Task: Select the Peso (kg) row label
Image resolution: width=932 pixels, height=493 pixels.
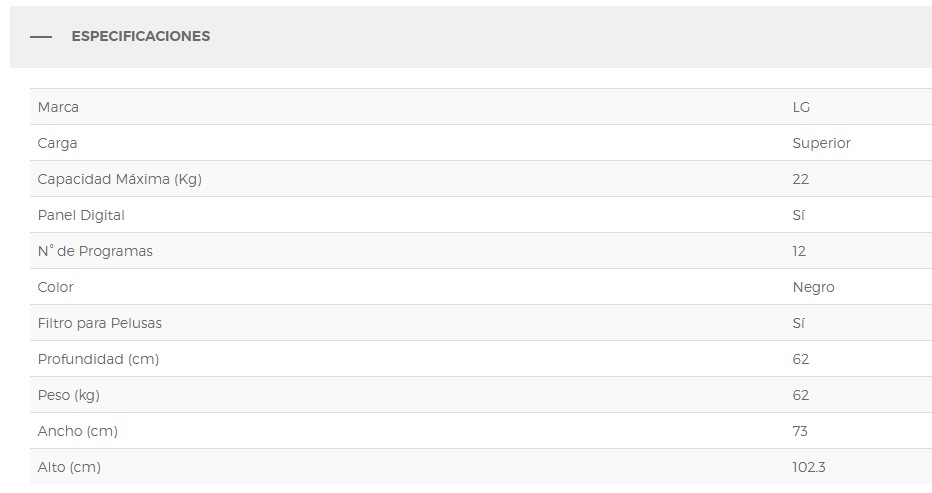Action: point(68,395)
